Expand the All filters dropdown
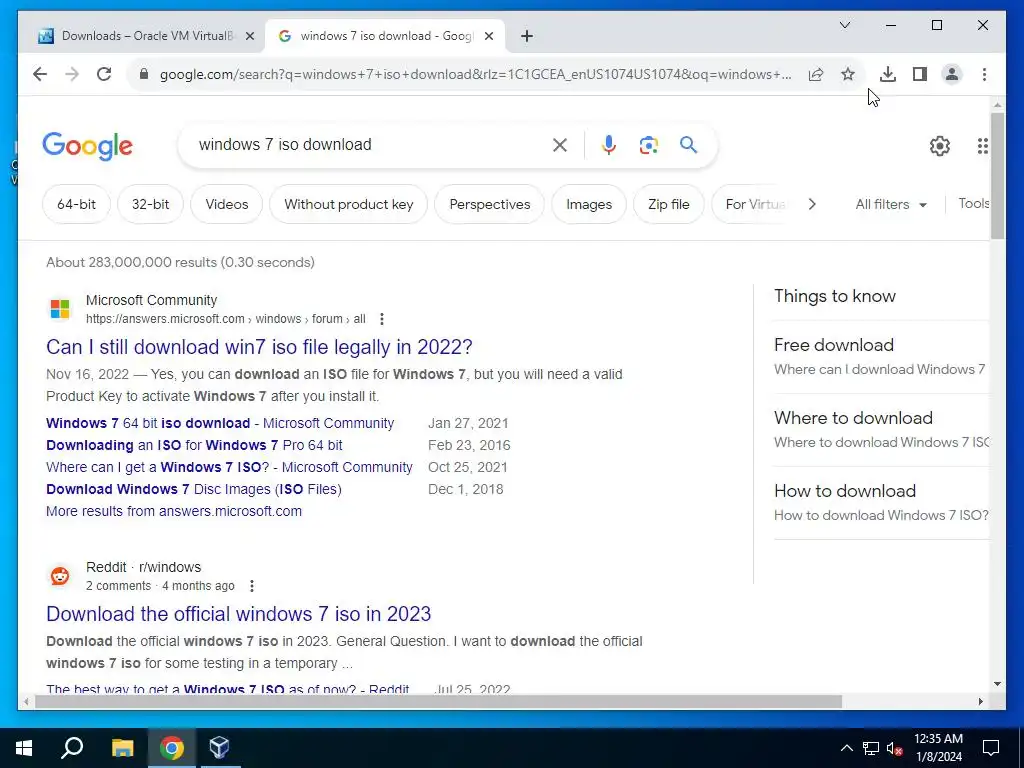The image size is (1024, 768). click(x=891, y=204)
